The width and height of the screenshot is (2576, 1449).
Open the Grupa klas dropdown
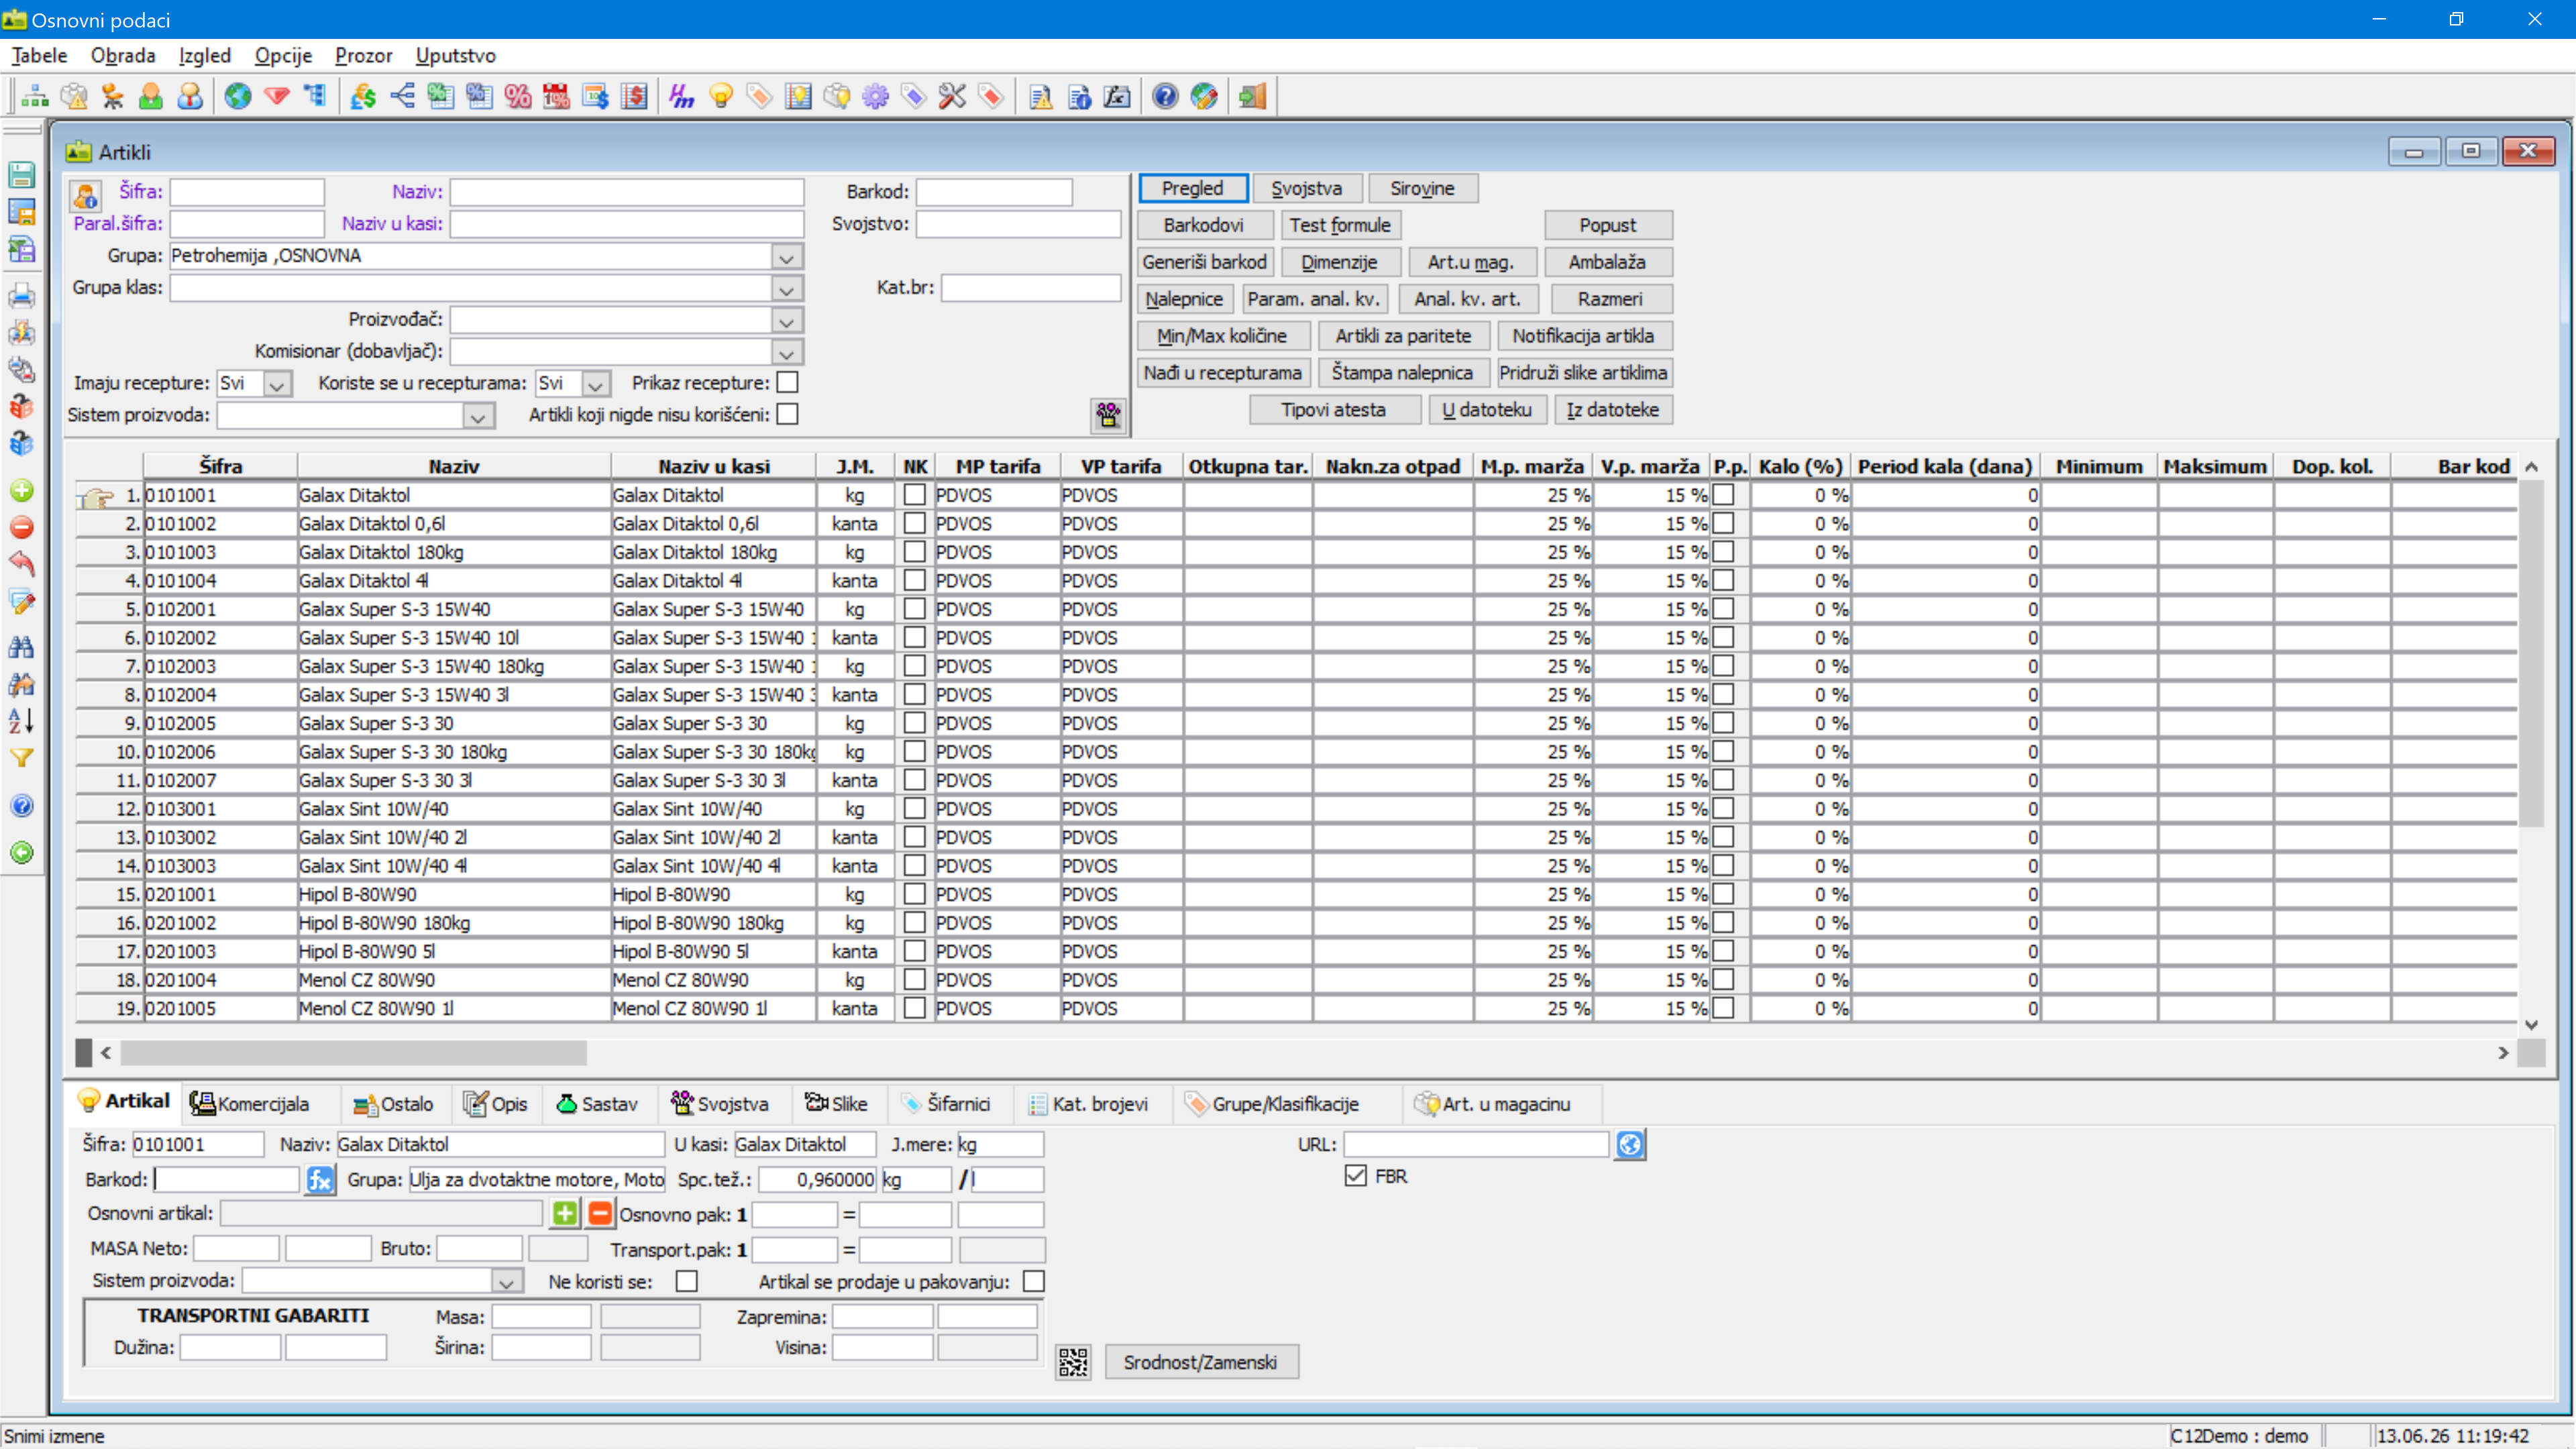click(x=787, y=289)
